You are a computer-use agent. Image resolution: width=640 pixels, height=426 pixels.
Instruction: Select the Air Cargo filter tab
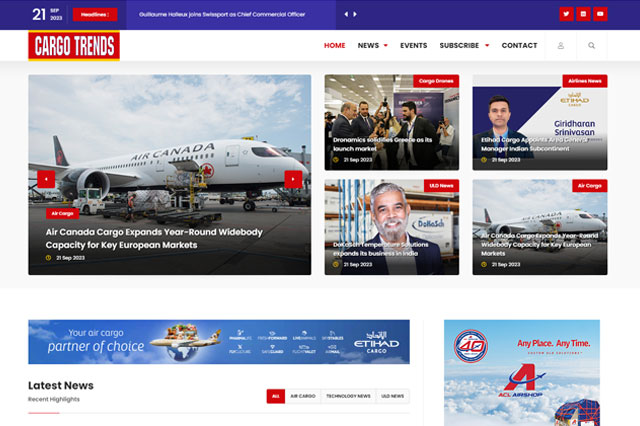(303, 396)
